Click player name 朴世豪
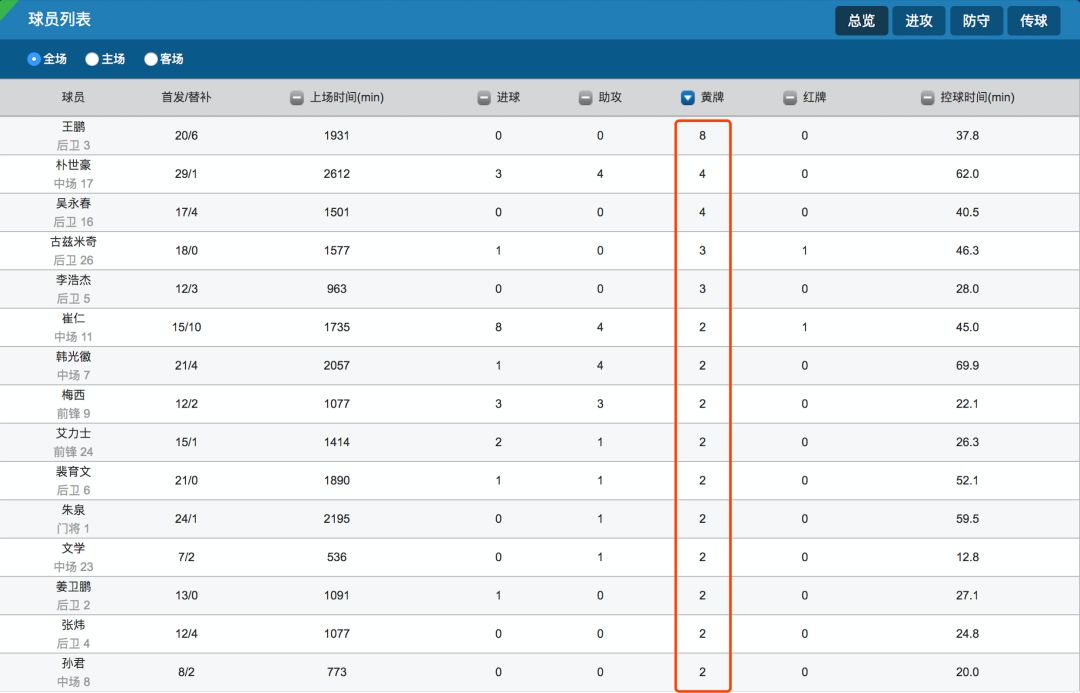 tap(73, 165)
